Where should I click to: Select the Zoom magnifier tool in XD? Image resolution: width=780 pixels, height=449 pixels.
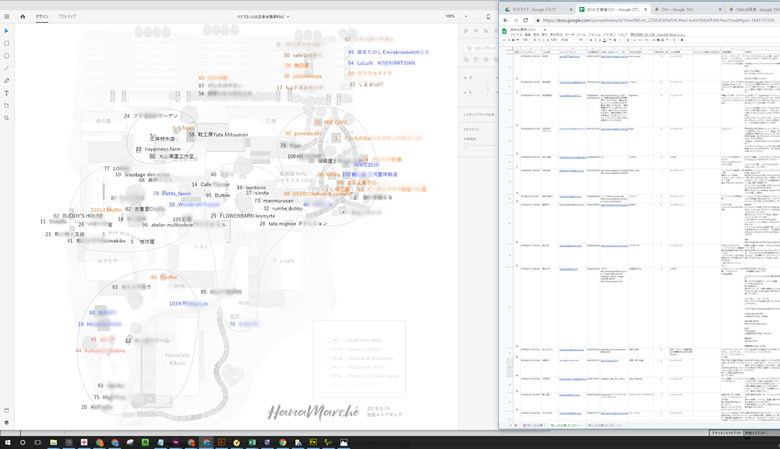(x=6, y=118)
